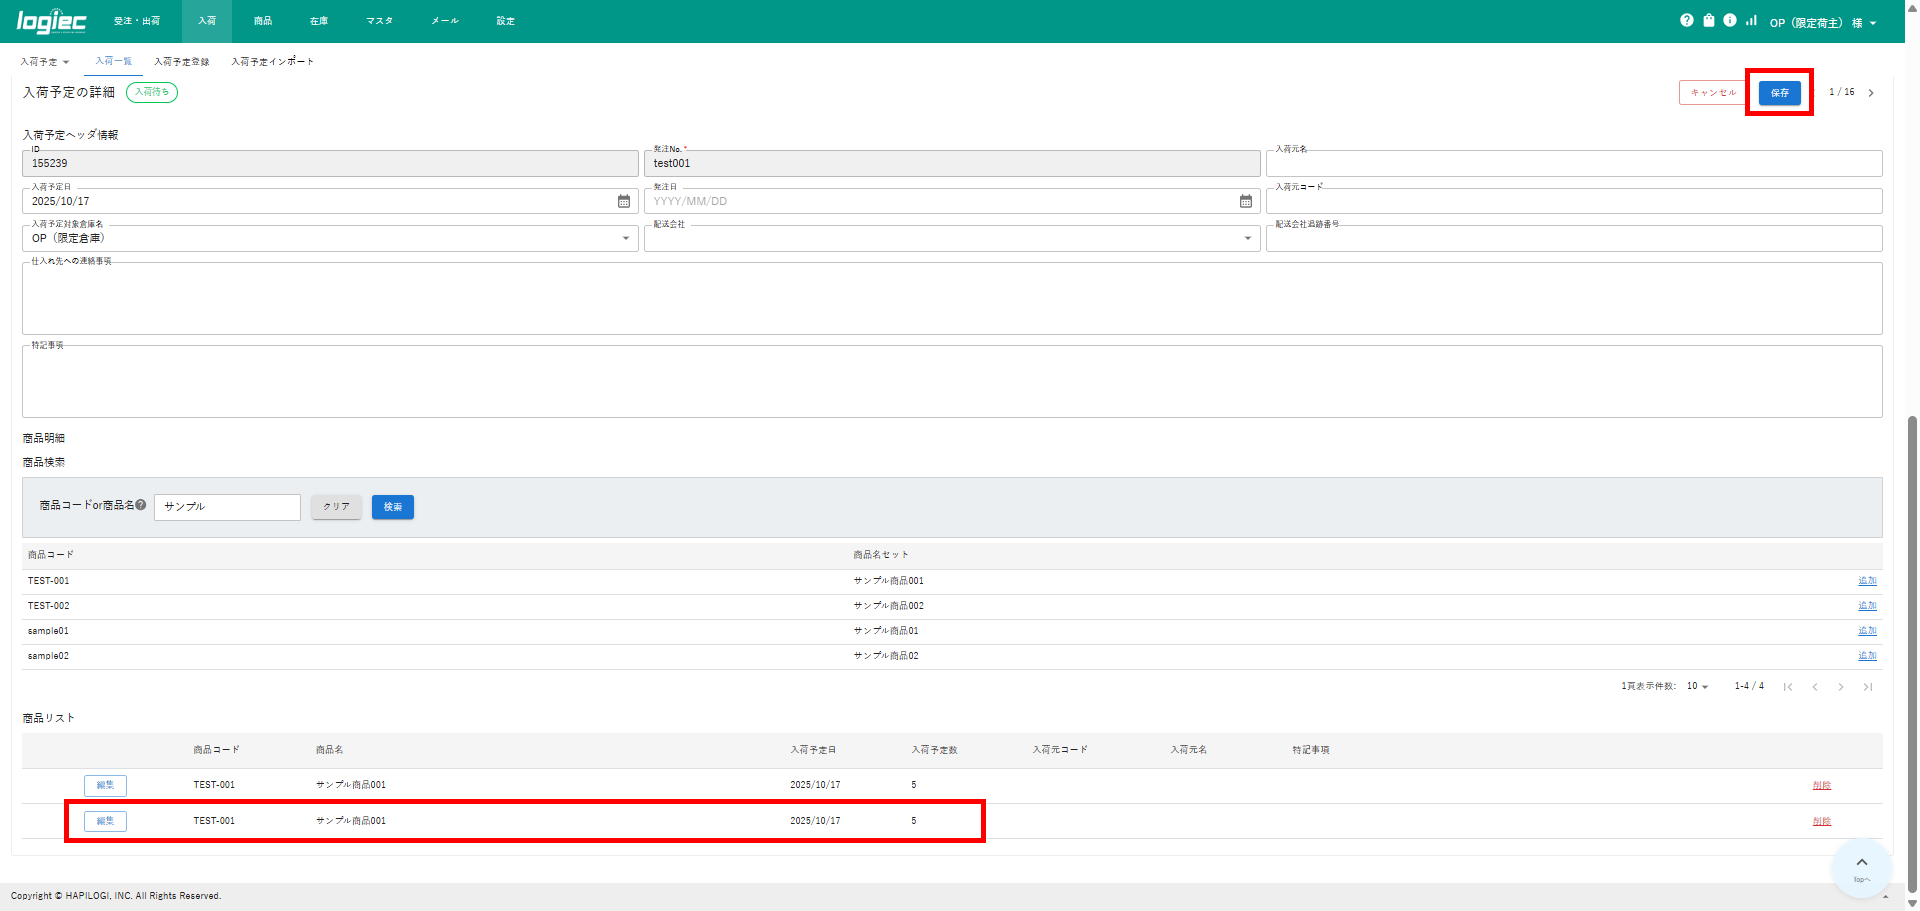
Task: Open the 入荷予定 submenu dropdown
Action: pos(45,62)
